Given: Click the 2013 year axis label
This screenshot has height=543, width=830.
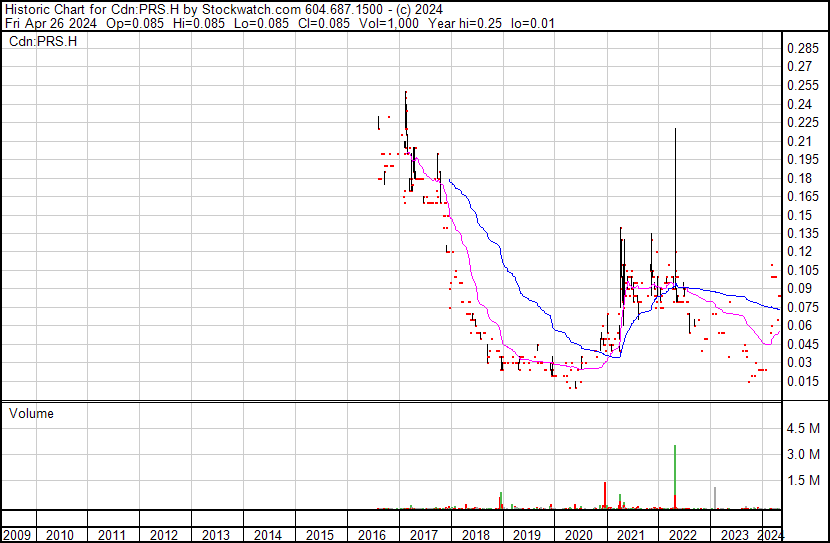Looking at the screenshot, I should (215, 535).
